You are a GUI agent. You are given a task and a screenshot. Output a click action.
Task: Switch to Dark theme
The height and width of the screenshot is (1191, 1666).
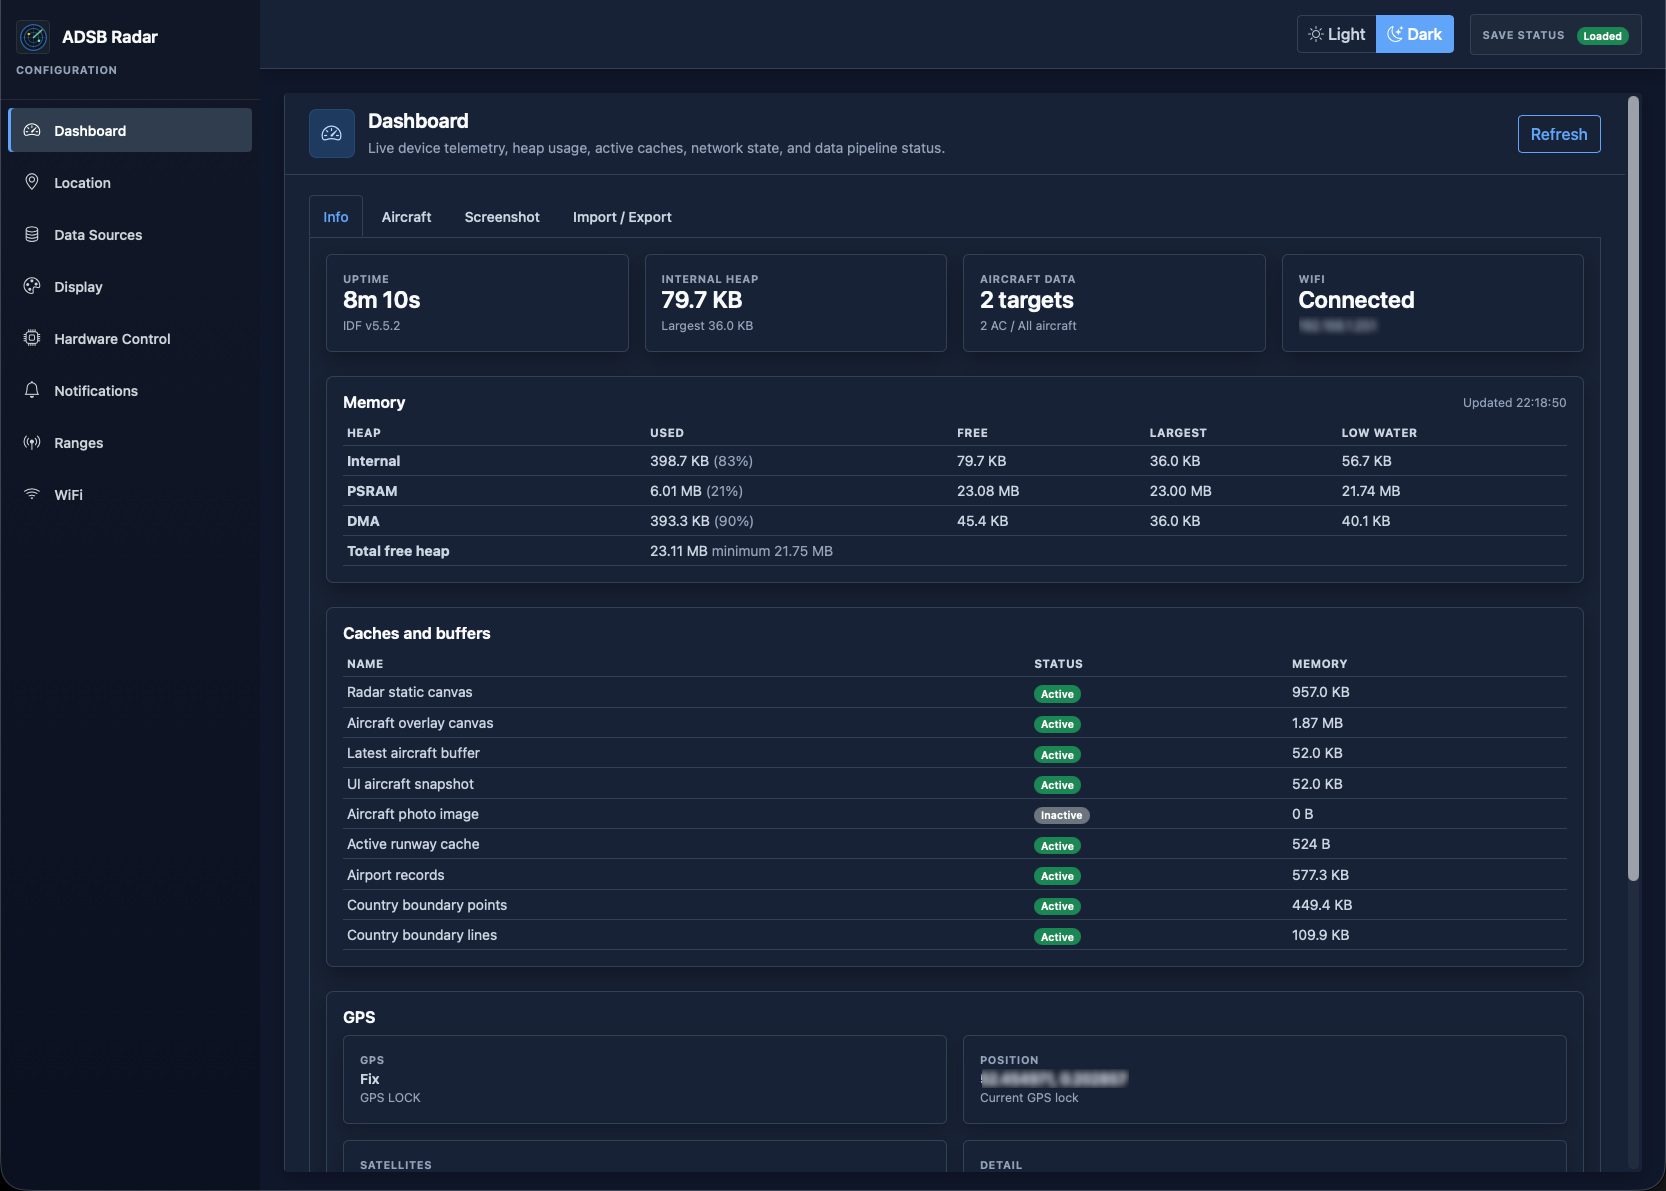(1415, 34)
